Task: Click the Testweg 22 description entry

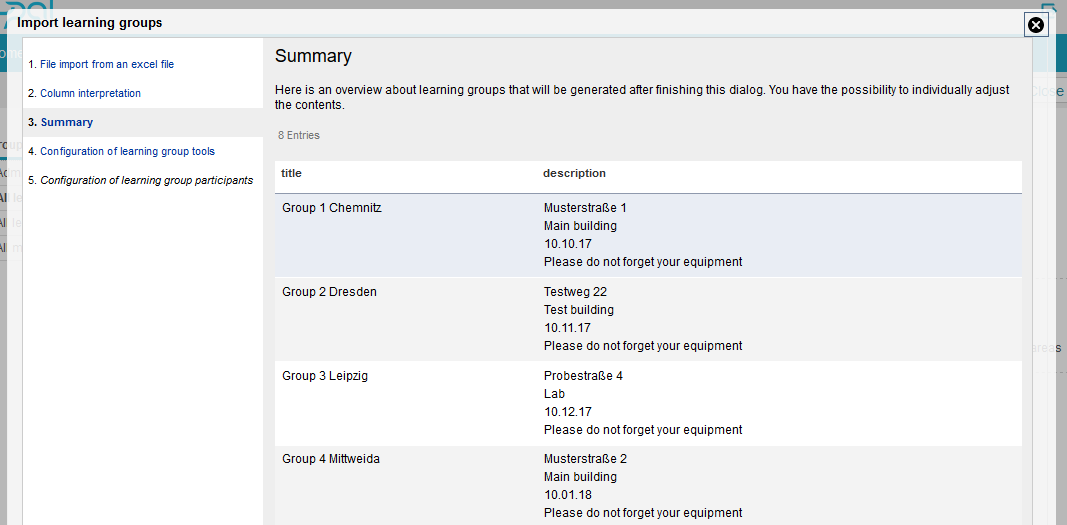Action: click(575, 292)
